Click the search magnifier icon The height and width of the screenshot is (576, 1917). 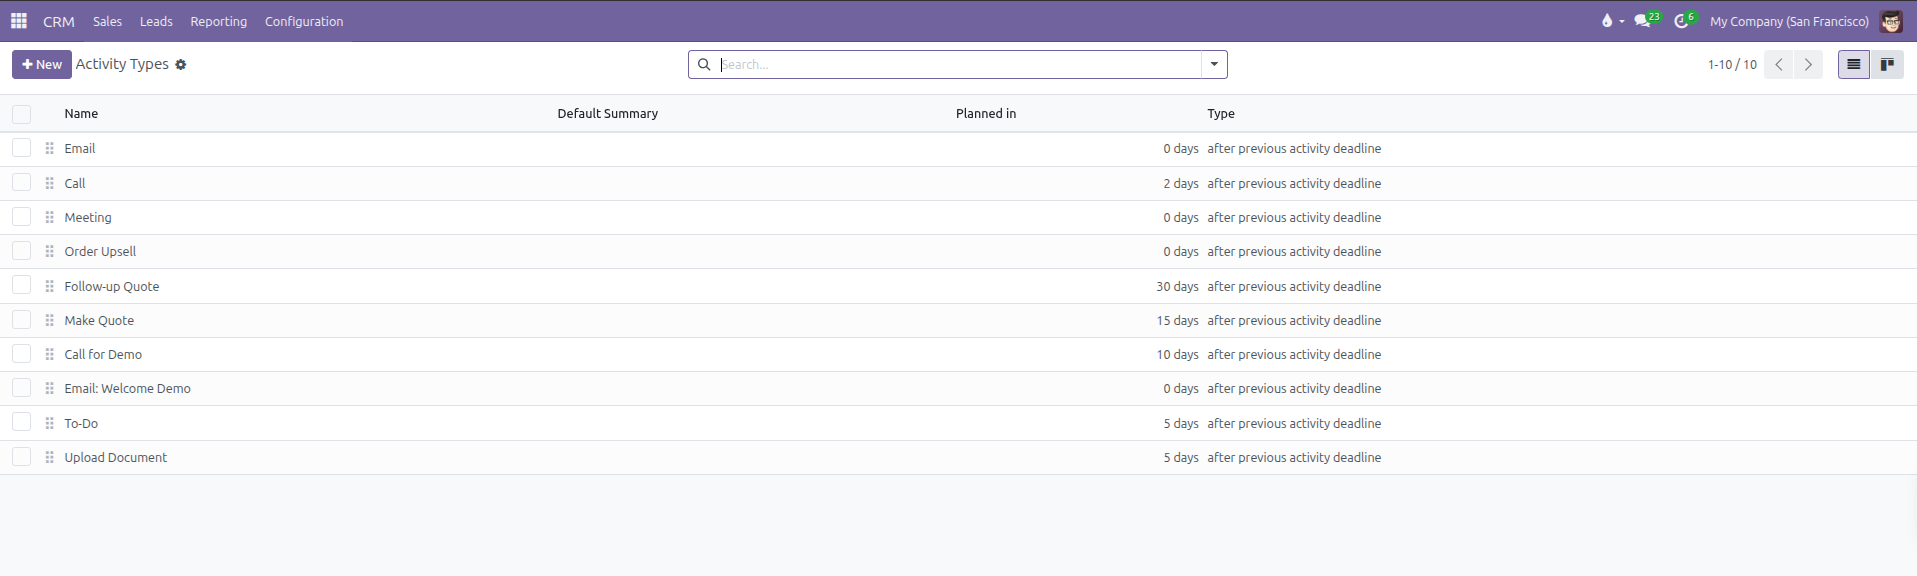click(x=704, y=65)
